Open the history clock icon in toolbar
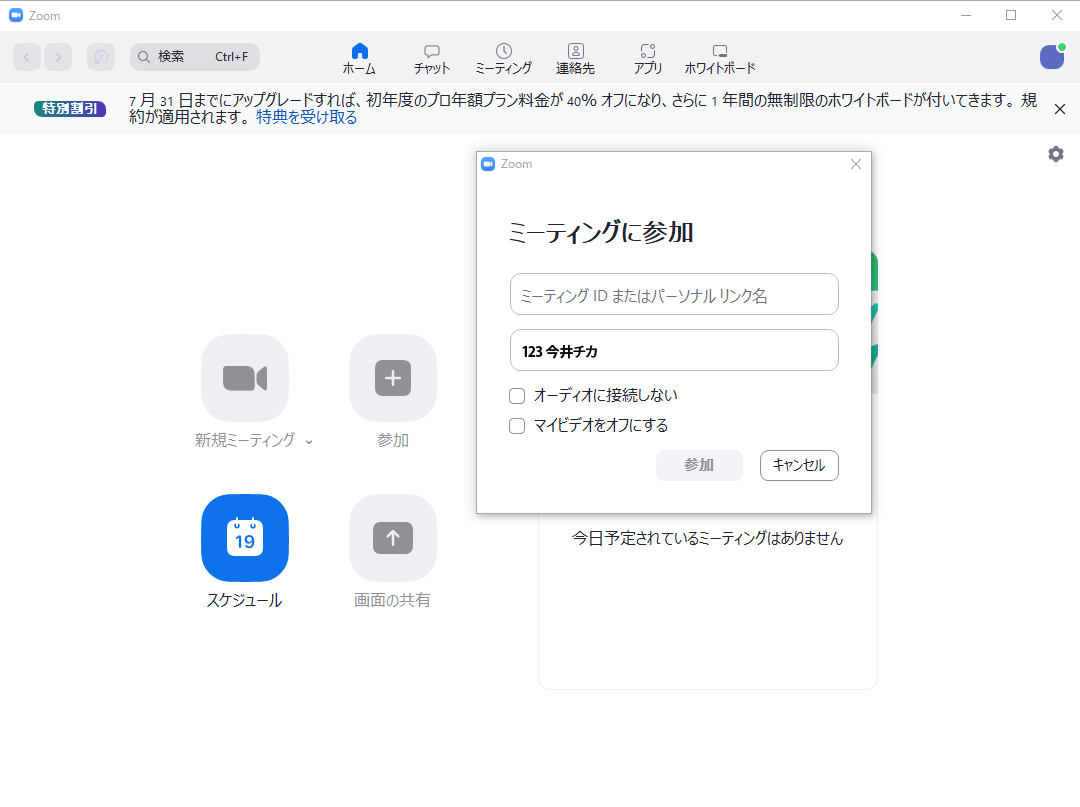 101,57
